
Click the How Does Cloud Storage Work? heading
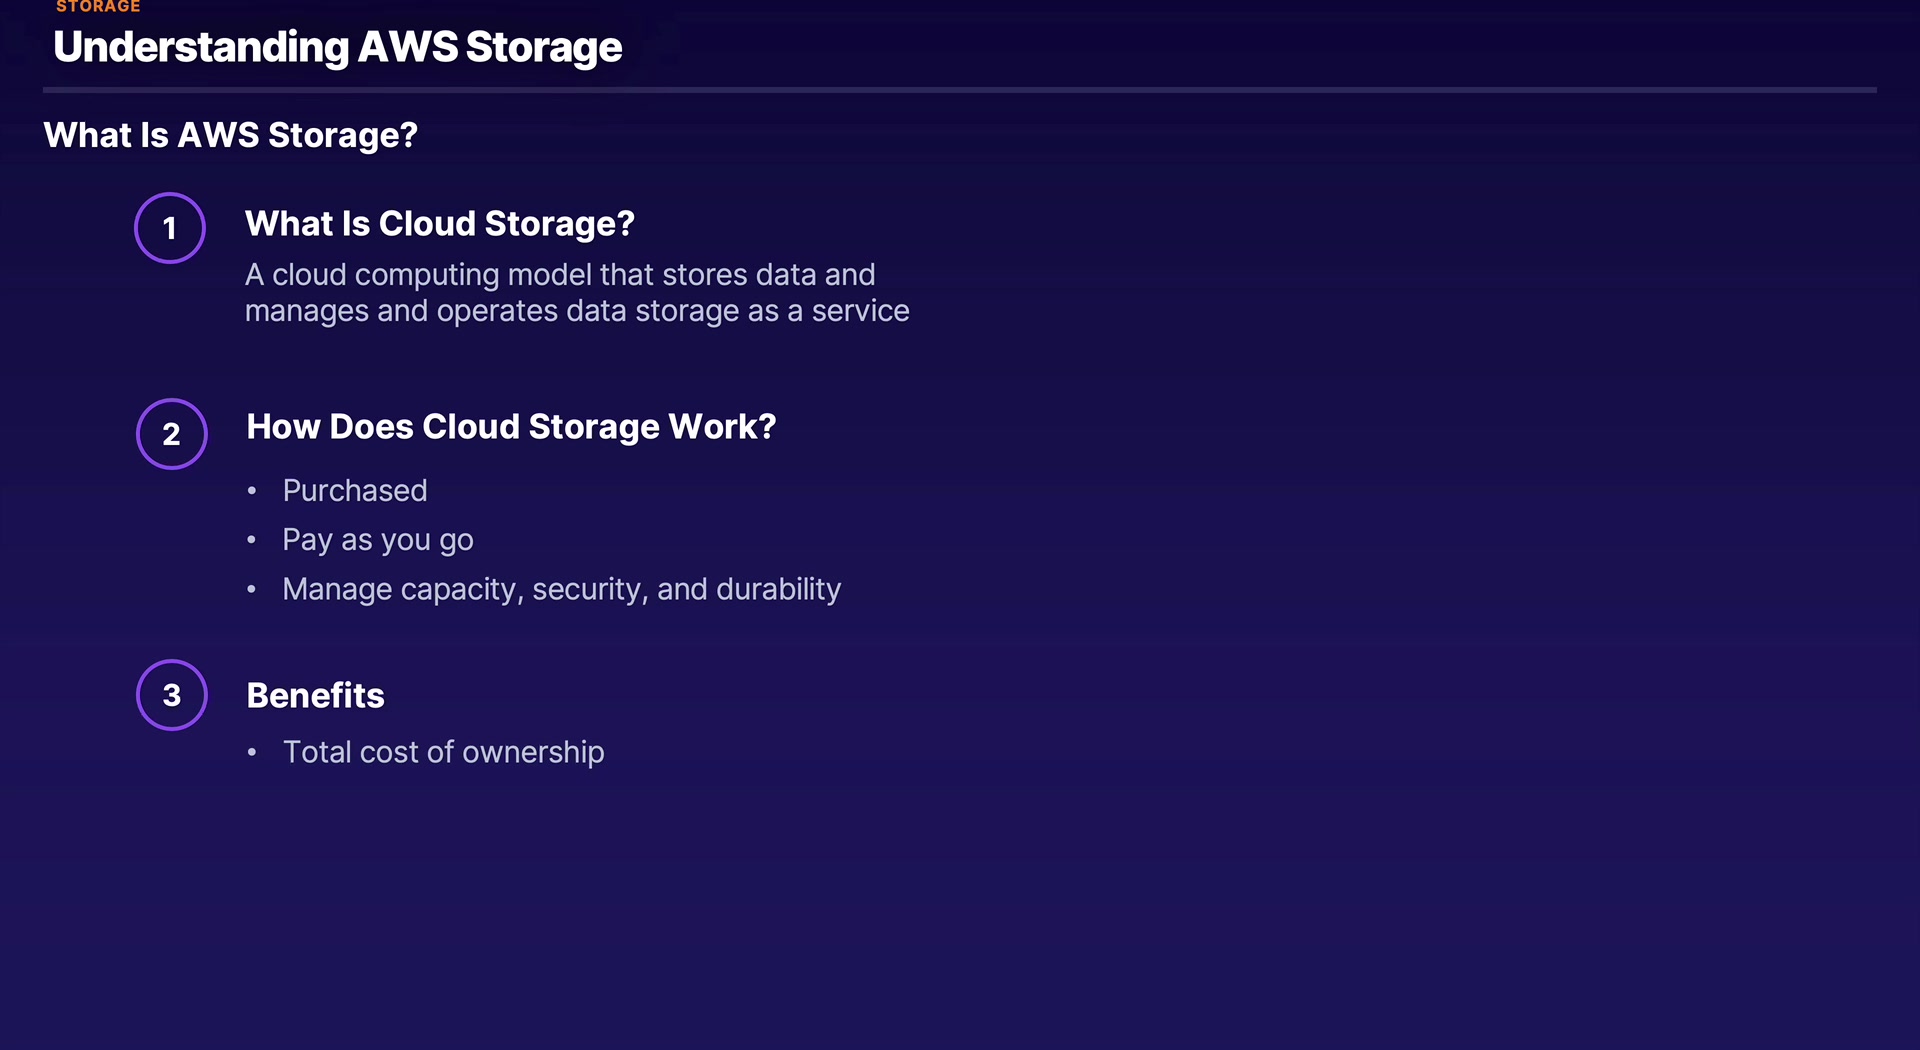(x=511, y=427)
